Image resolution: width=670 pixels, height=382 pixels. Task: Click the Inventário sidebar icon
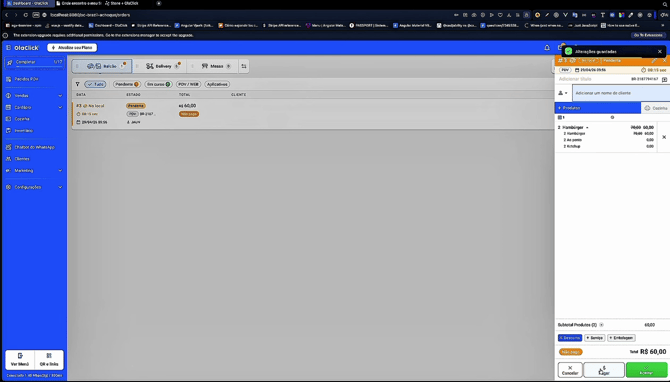[9, 130]
